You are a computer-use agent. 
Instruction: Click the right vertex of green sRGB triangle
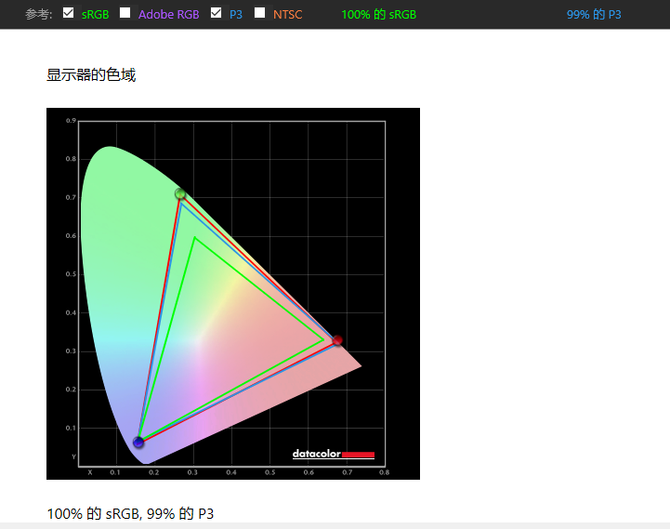323,340
